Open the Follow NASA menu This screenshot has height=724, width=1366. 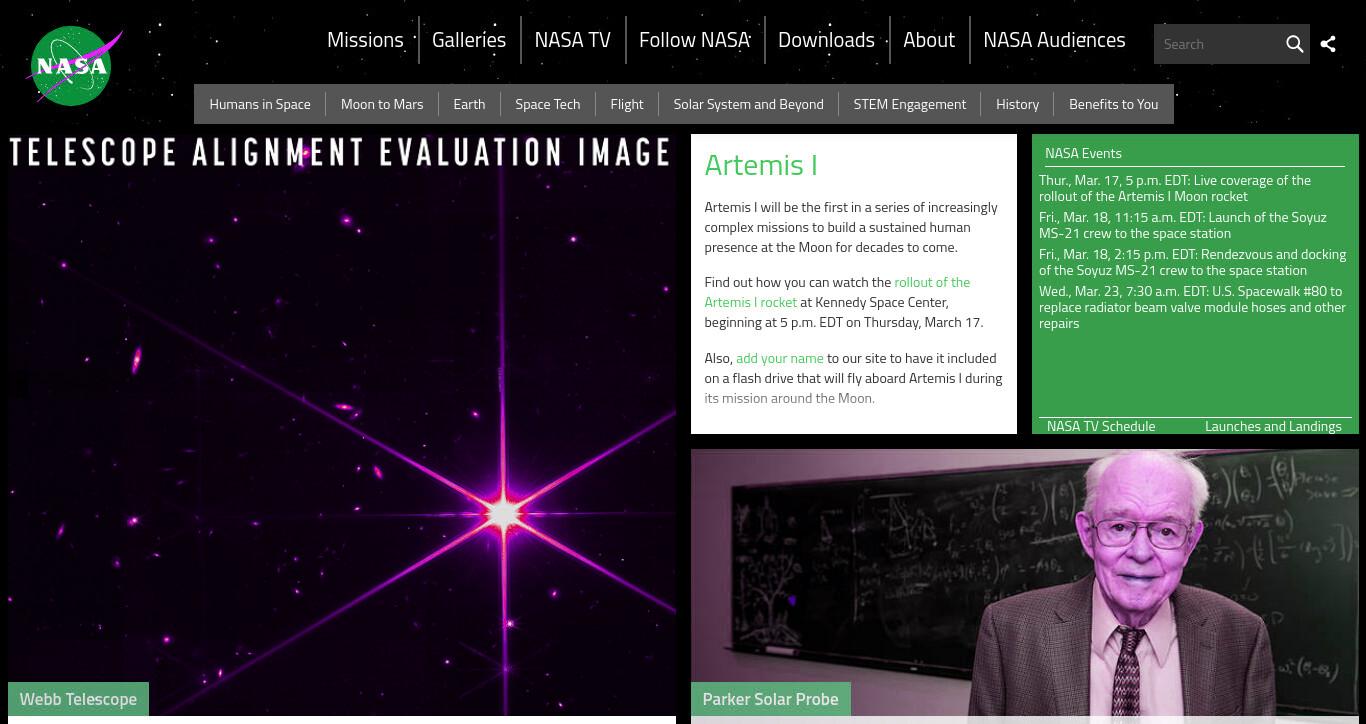[694, 40]
